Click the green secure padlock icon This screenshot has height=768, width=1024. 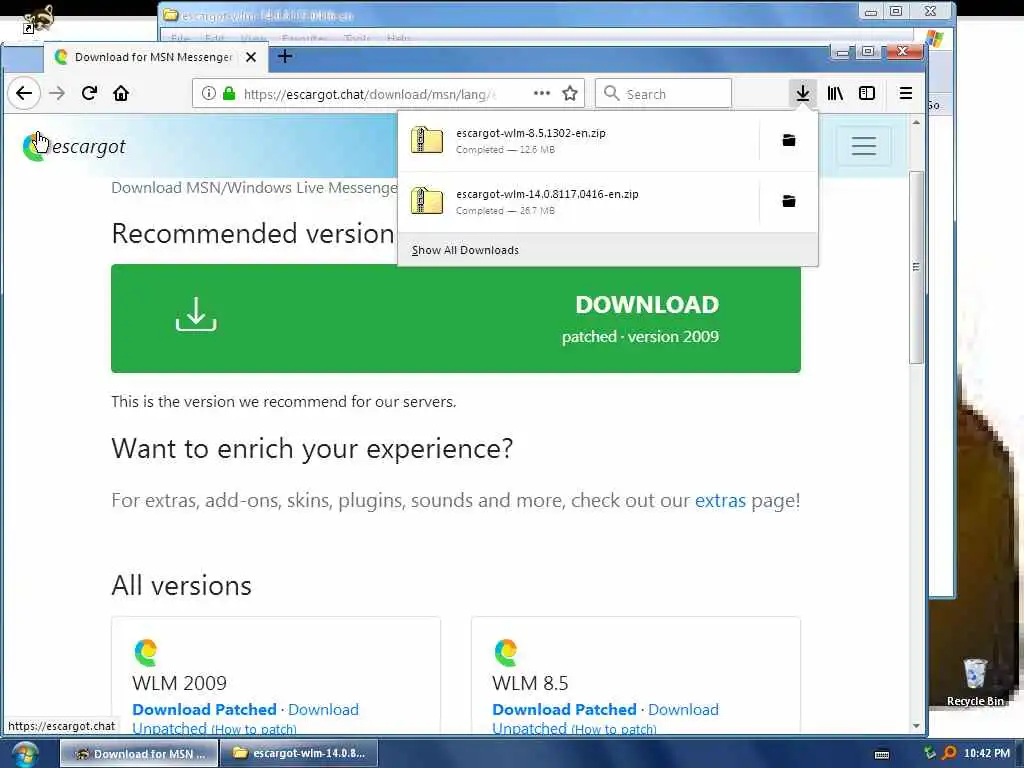tap(229, 93)
